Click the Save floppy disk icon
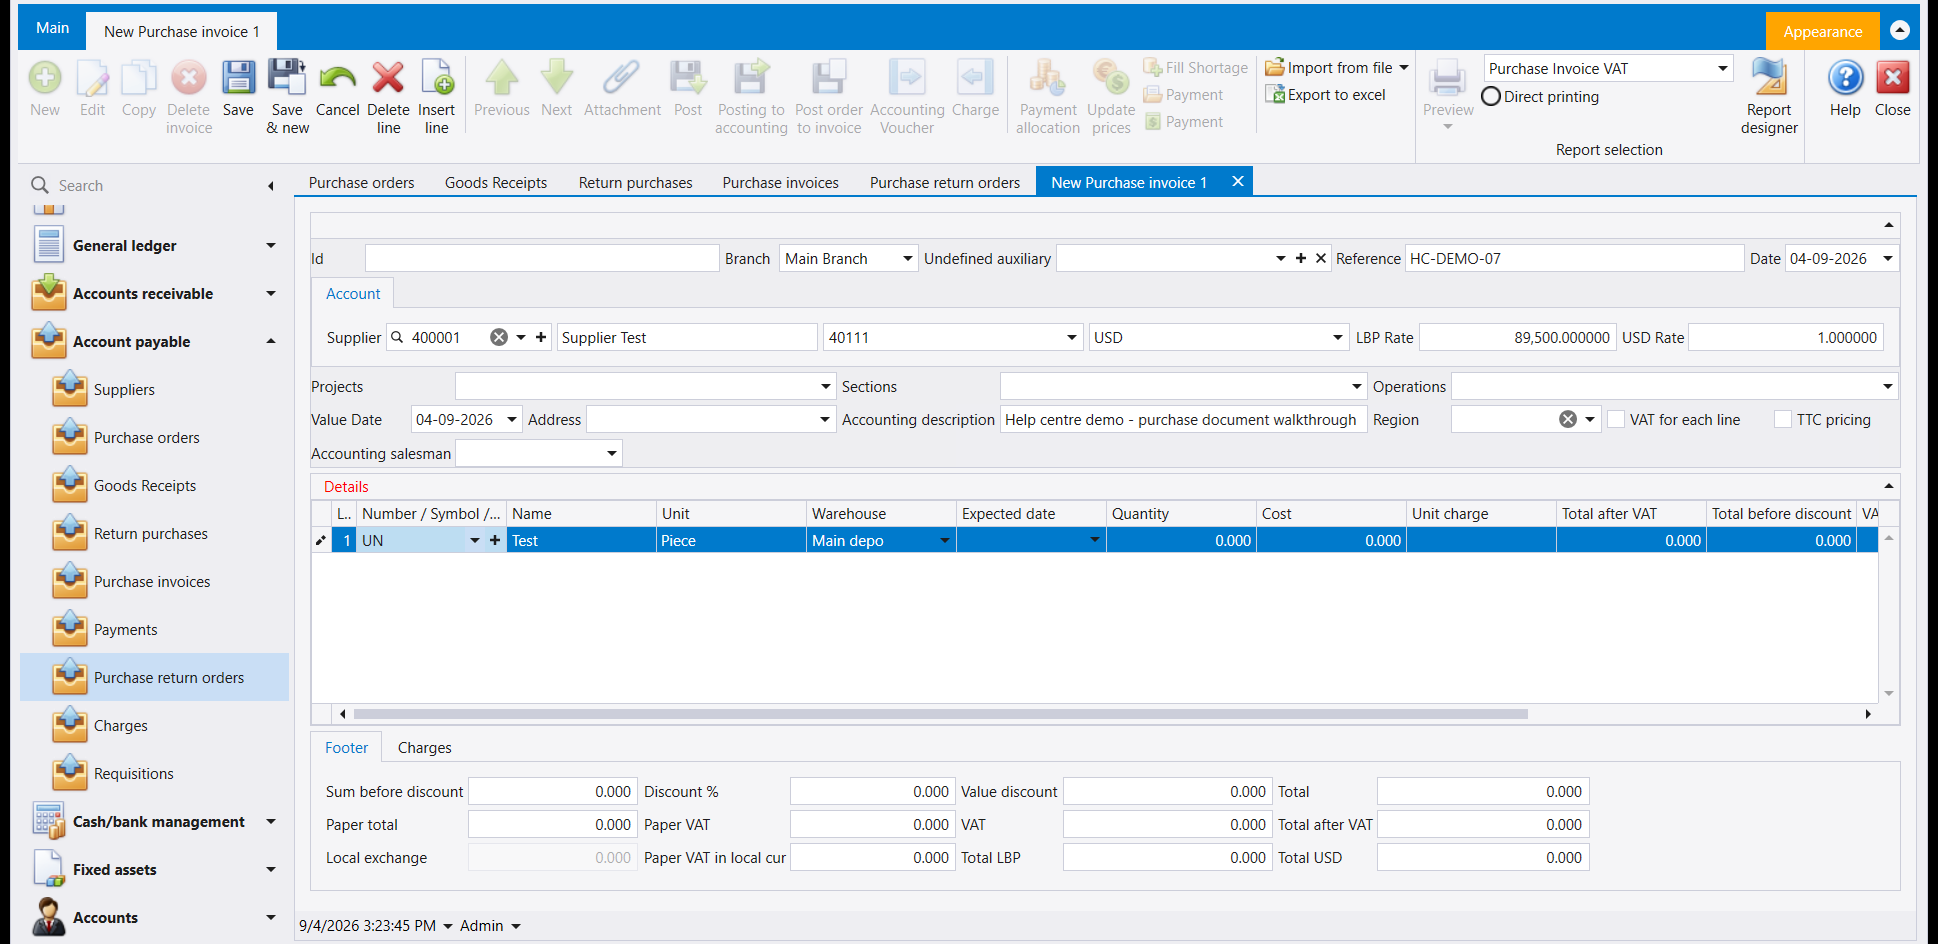 (238, 78)
